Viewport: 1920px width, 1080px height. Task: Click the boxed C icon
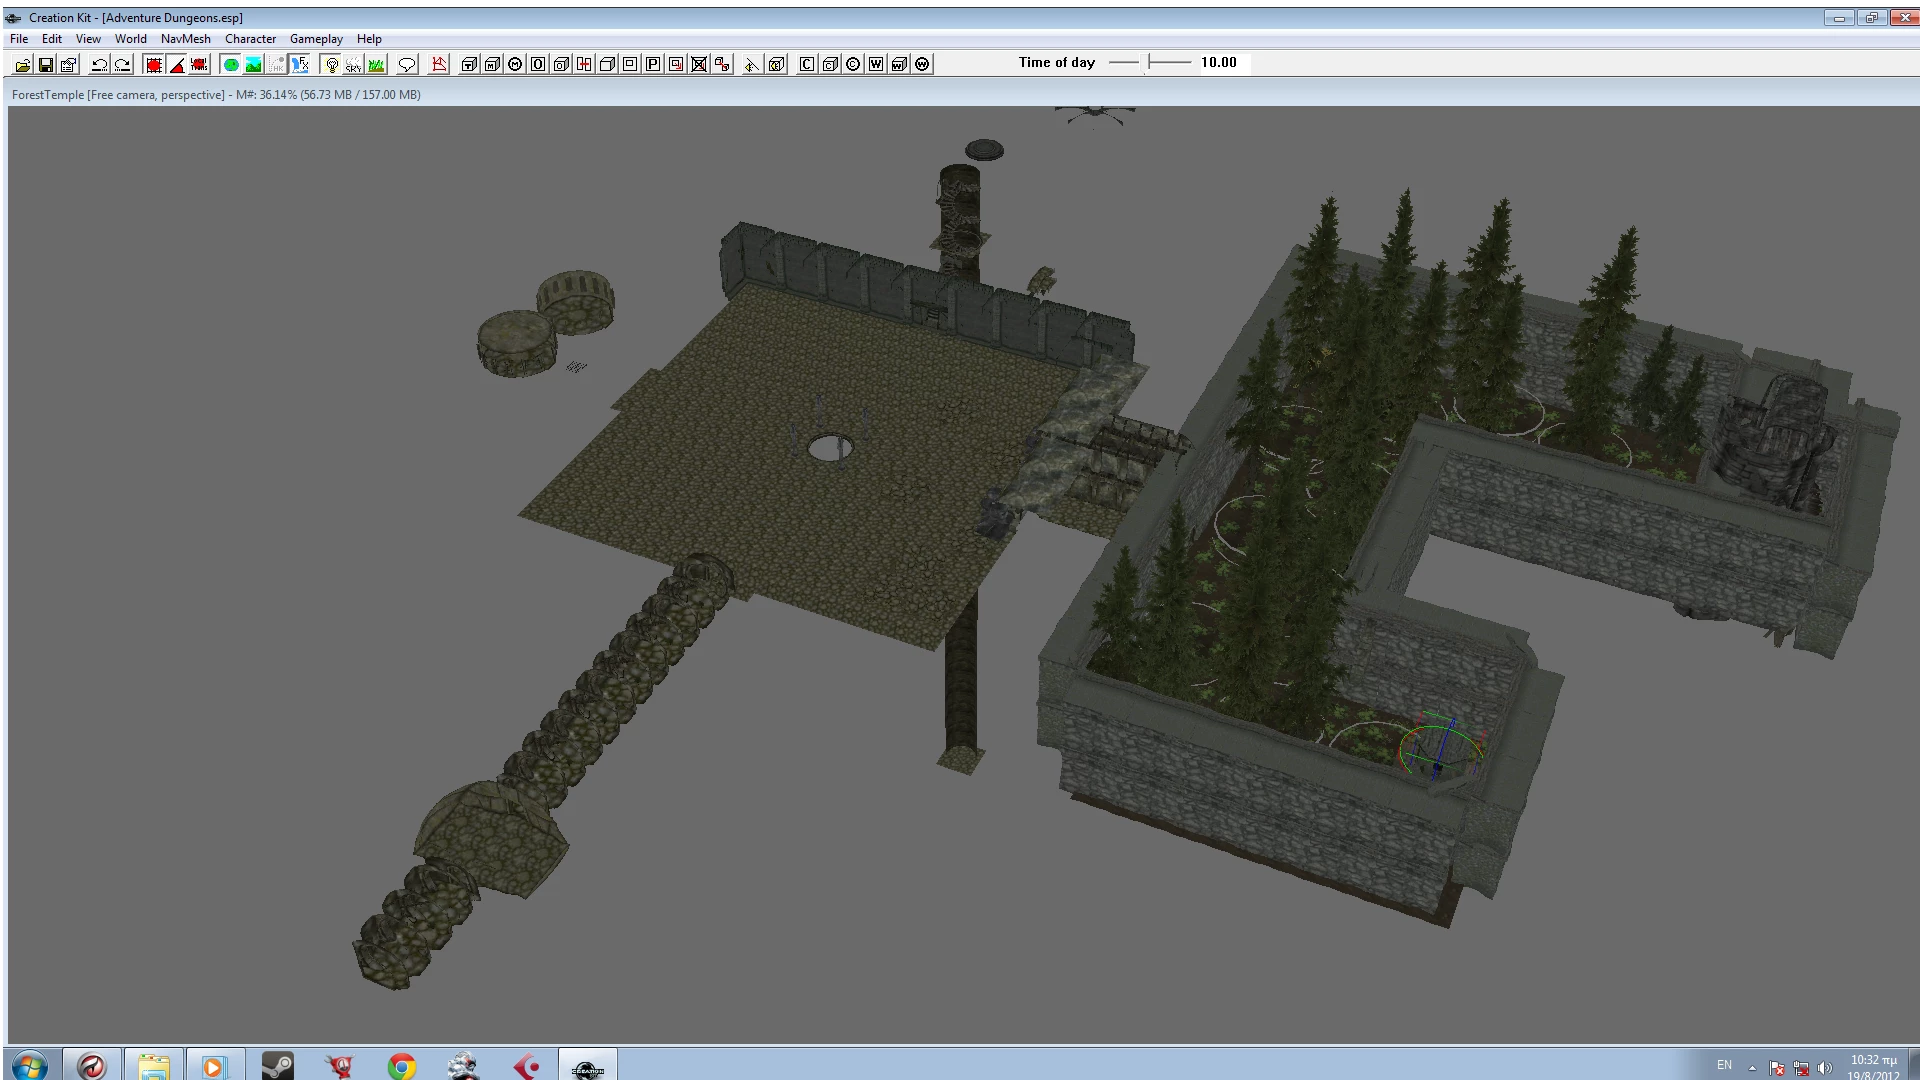[x=807, y=65]
